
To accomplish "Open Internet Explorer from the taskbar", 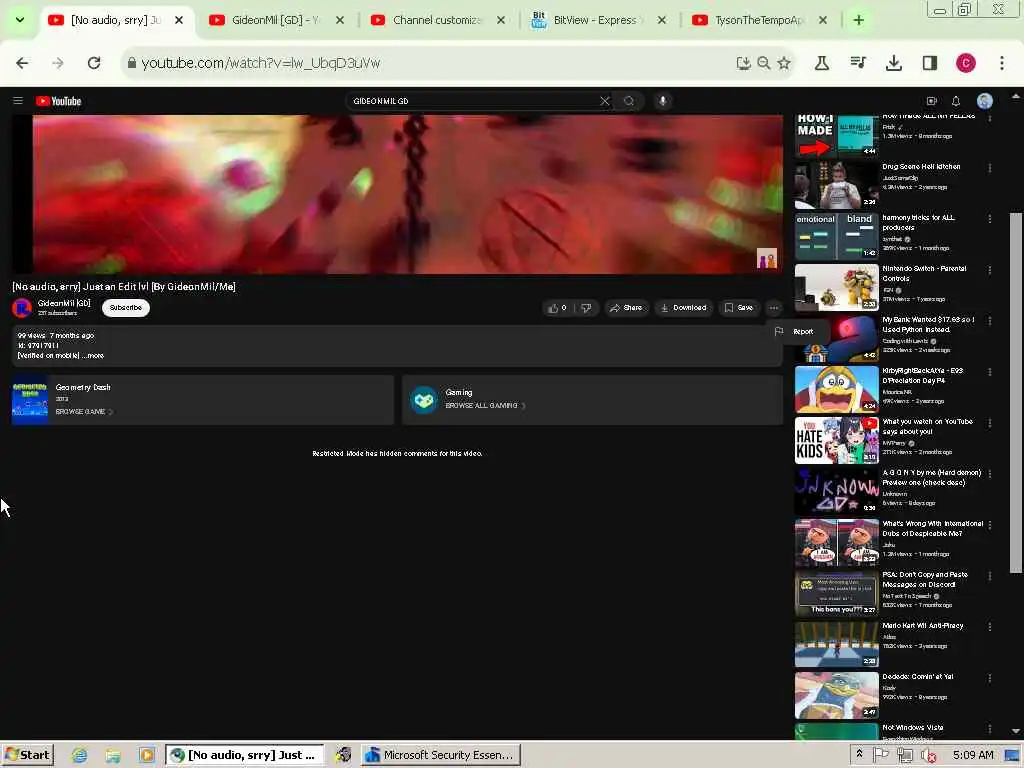I will click(x=80, y=755).
